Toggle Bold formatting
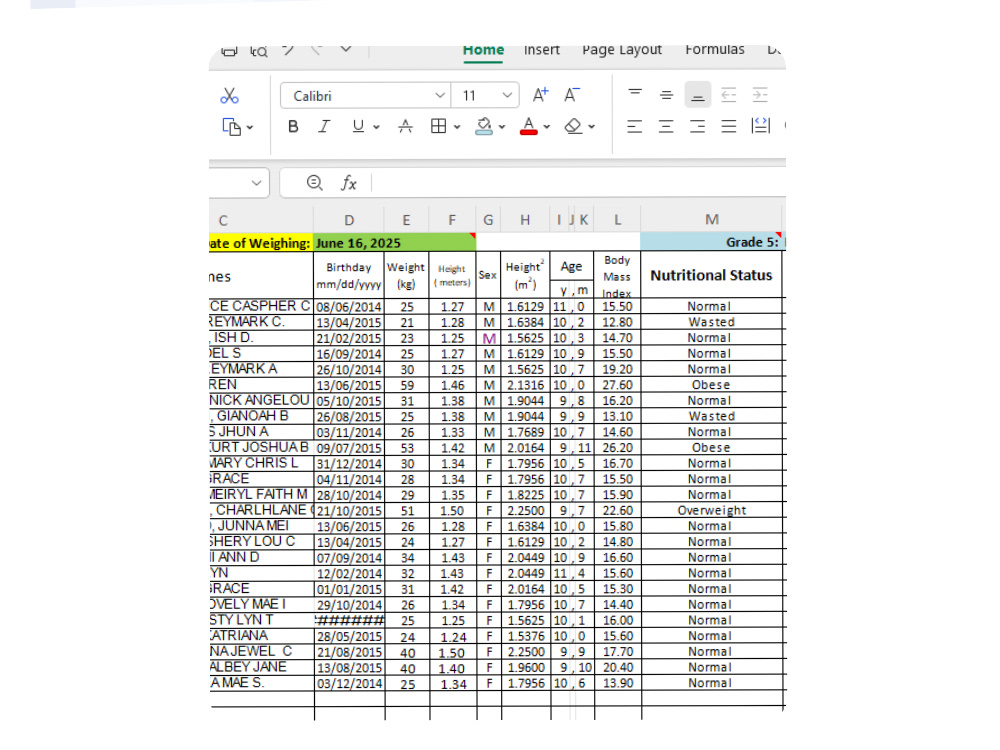 pos(293,126)
